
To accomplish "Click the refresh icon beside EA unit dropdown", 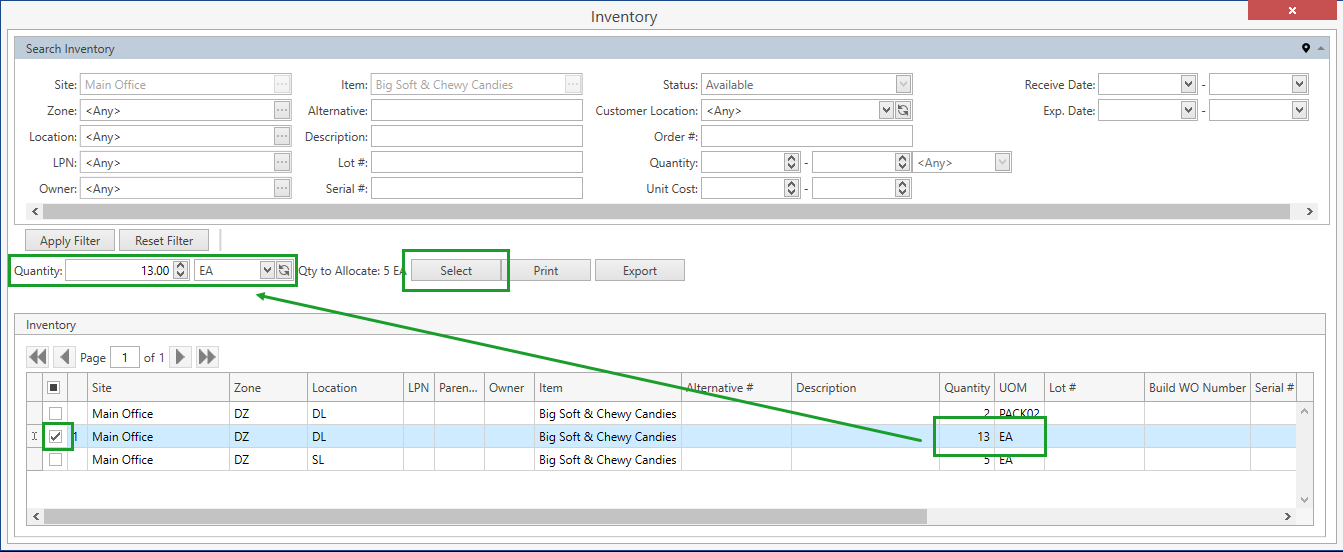I will (284, 270).
